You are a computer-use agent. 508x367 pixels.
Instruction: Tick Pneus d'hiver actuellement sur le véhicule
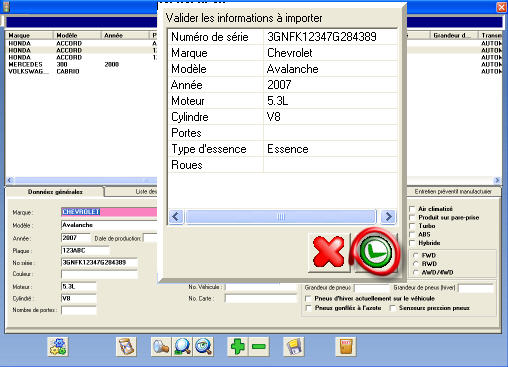[x=308, y=298]
